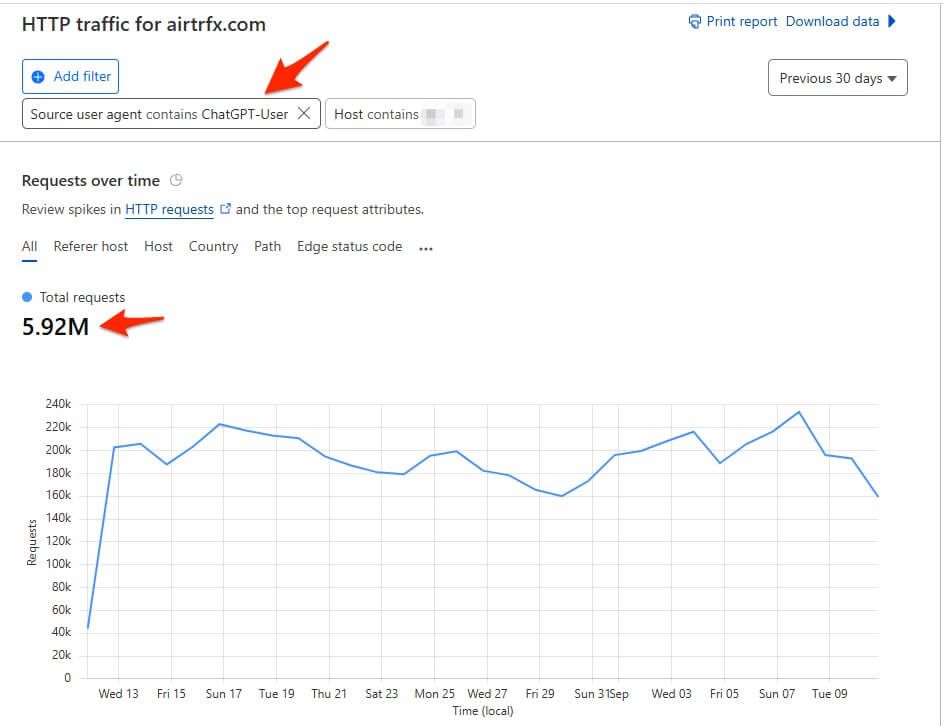Select the All tab
The image size is (944, 726).
pyautogui.click(x=29, y=247)
